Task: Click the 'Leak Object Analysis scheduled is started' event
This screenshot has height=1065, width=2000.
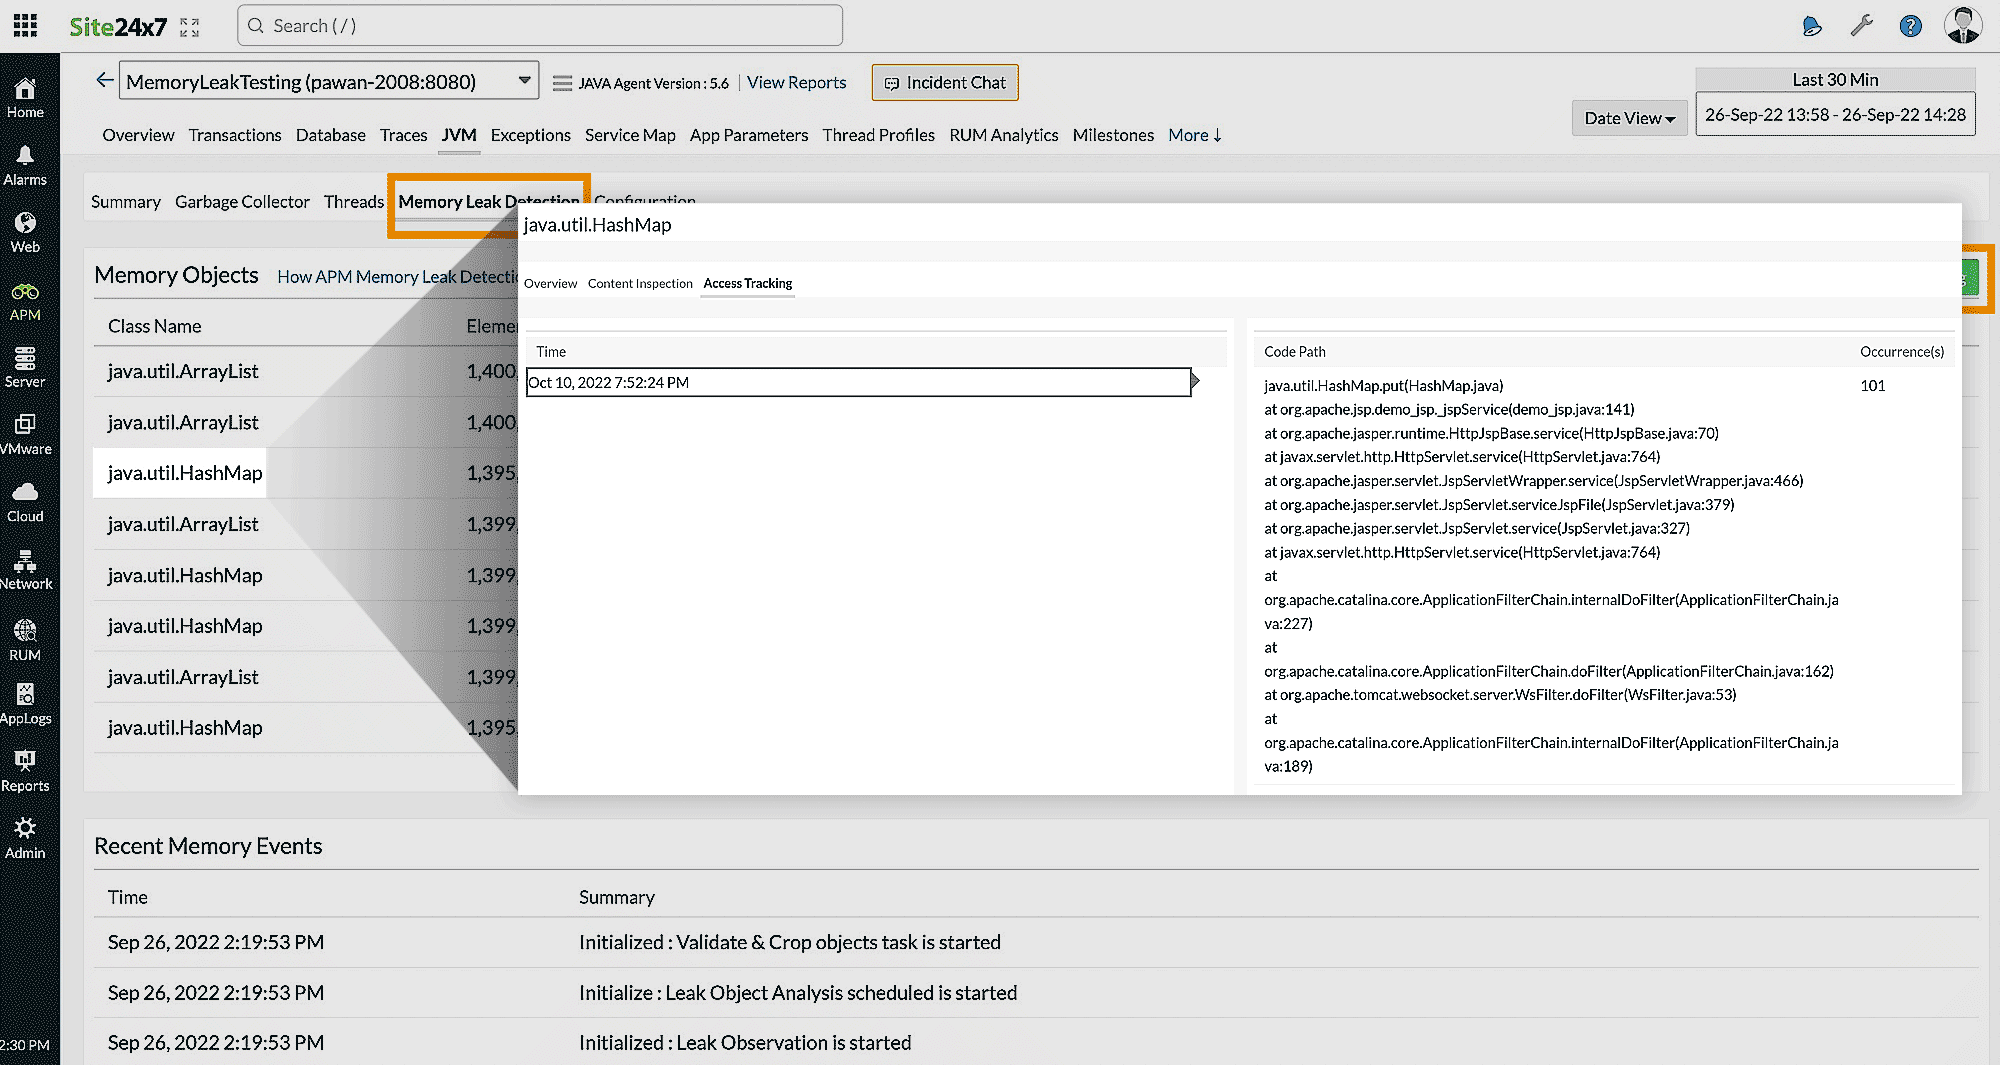Action: point(797,993)
